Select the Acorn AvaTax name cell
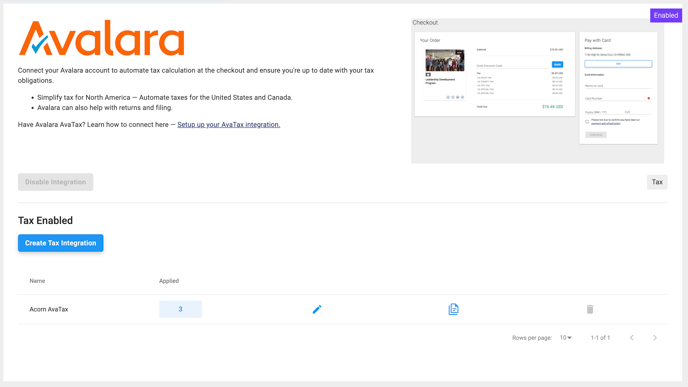The height and width of the screenshot is (387, 688). pyautogui.click(x=49, y=309)
